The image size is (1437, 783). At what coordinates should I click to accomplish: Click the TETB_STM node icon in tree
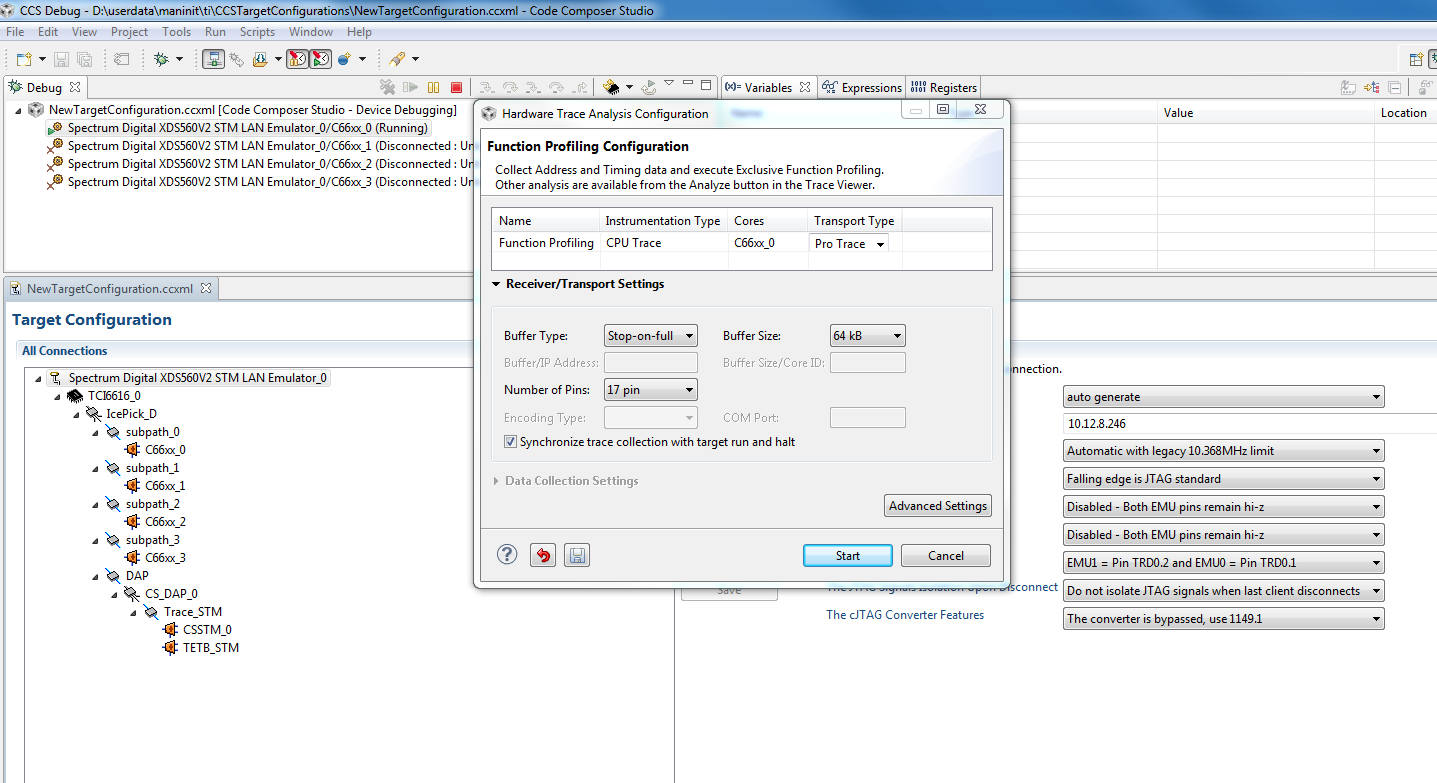coord(172,648)
